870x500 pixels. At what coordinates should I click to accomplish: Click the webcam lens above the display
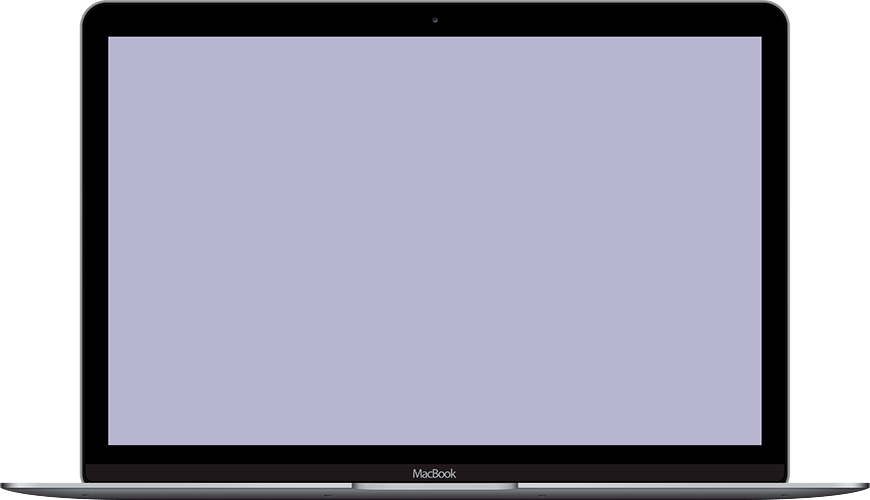tap(435, 19)
